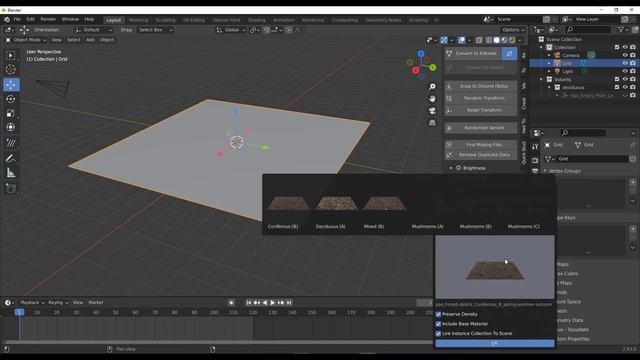This screenshot has width=640, height=360.
Task: Toggle auto keying record button
Action: tap(231, 302)
